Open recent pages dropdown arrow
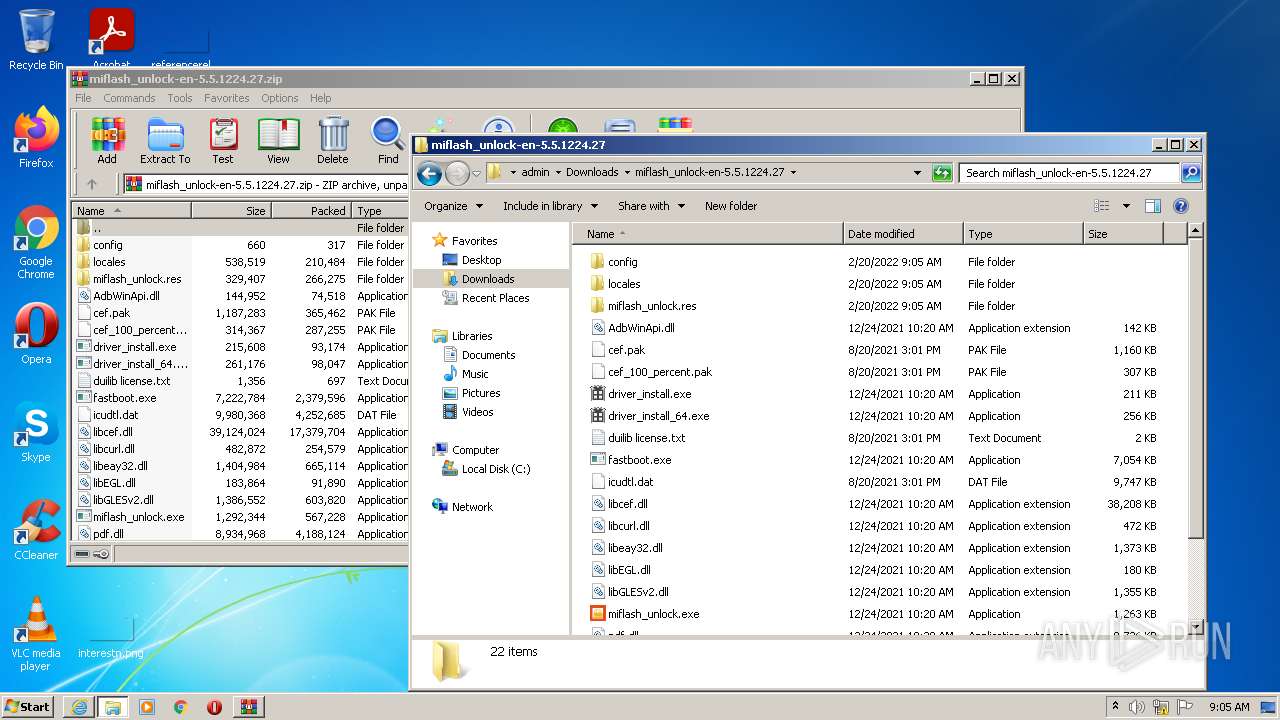Screen dimensions: 1280x720 coord(477,173)
